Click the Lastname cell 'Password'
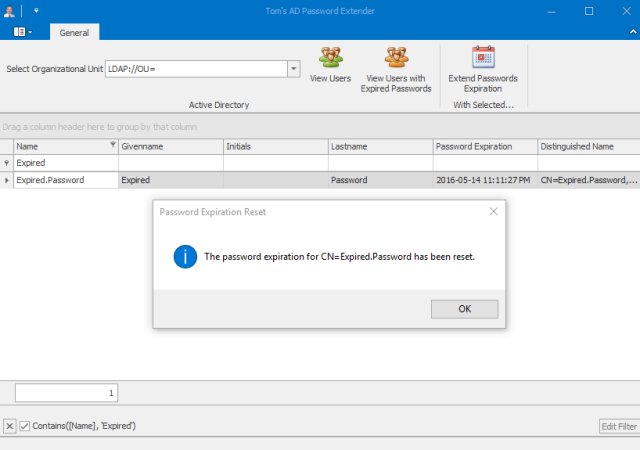 (380, 180)
